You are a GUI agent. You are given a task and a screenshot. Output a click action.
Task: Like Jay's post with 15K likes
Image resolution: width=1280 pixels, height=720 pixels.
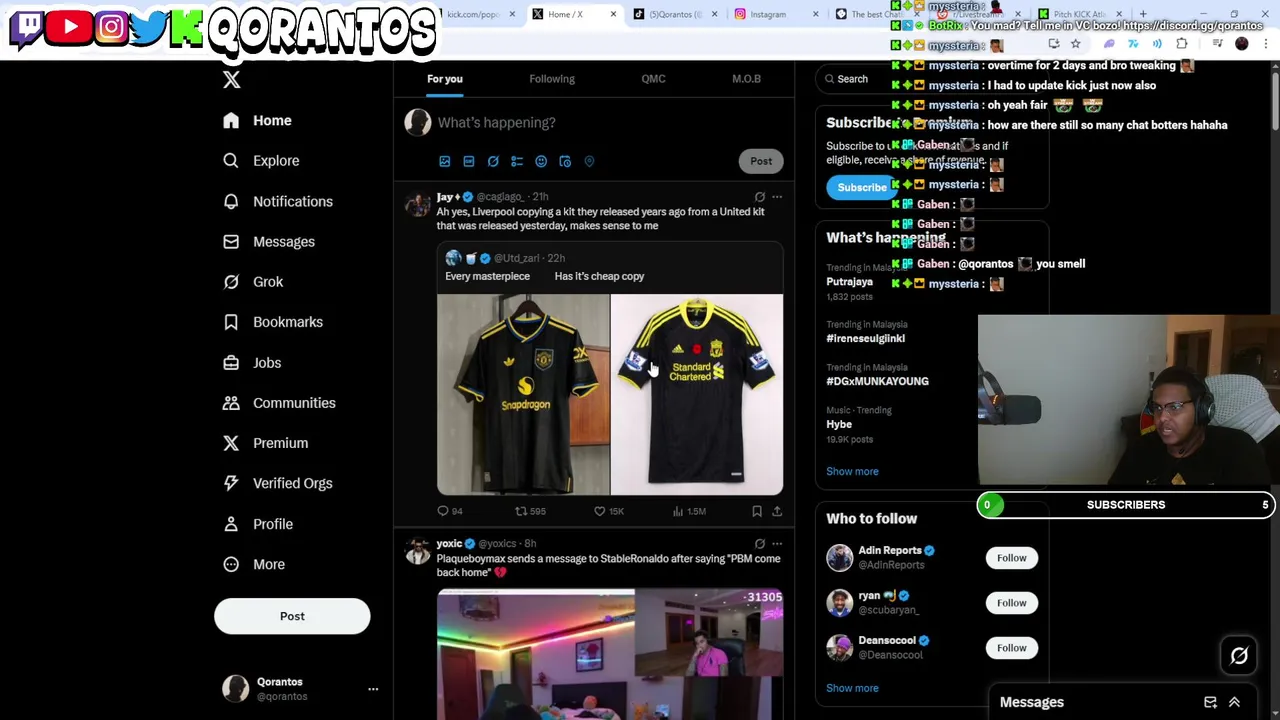(x=608, y=511)
